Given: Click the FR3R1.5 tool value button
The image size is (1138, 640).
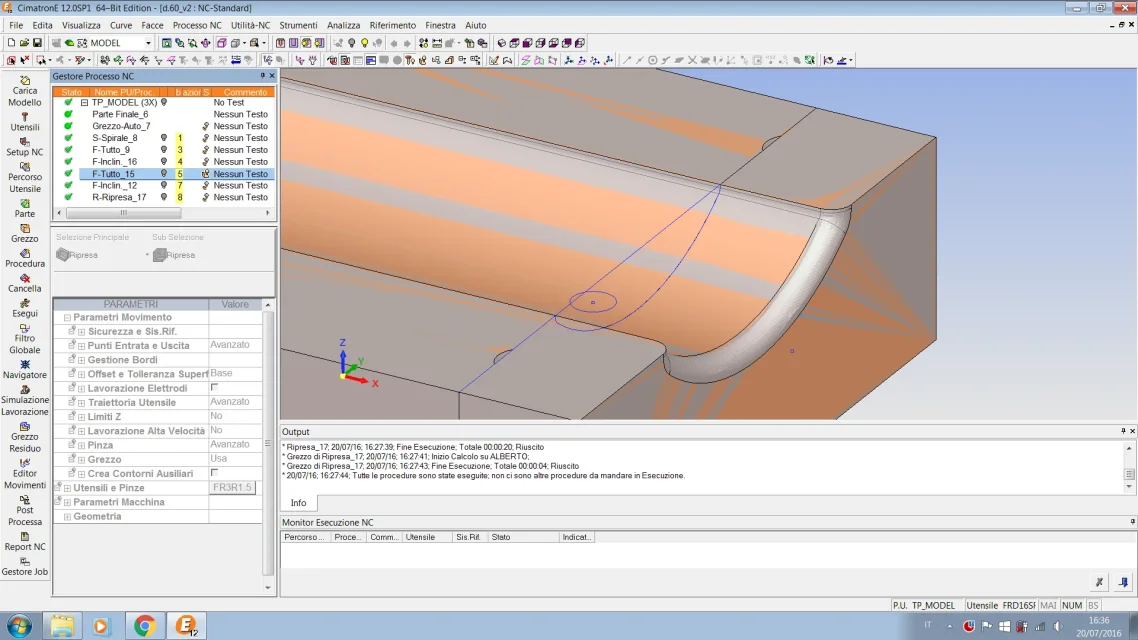Looking at the screenshot, I should pos(233,488).
